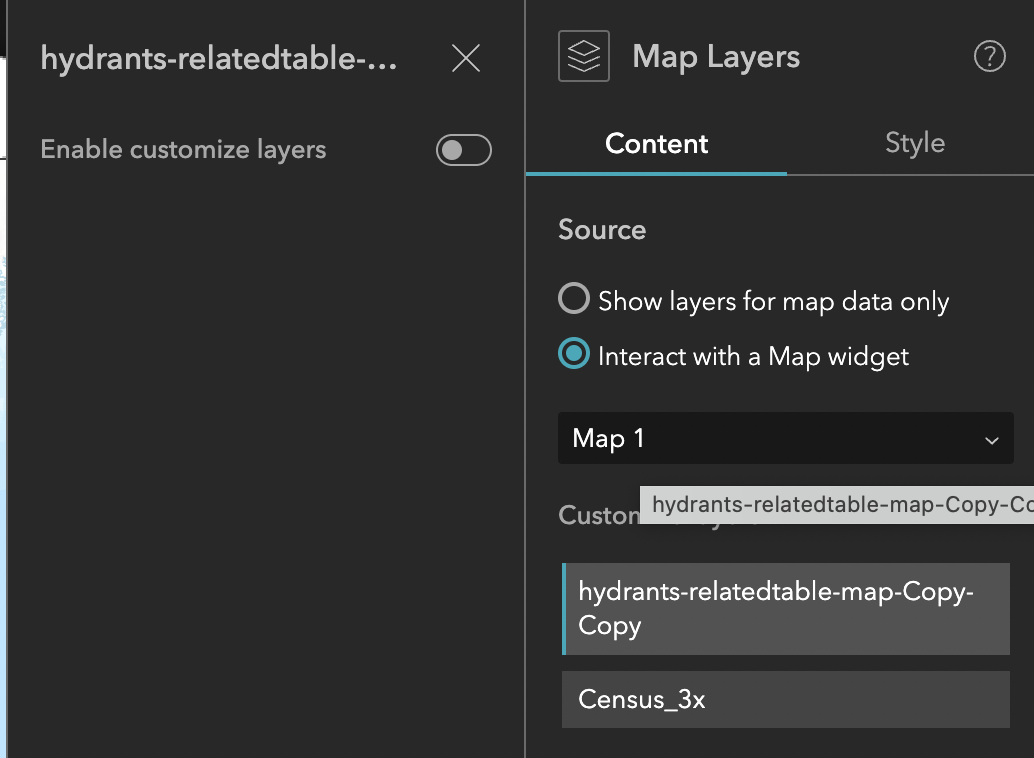Screen dimensions: 1034x758
Task: Click the Interact with a Map widget label text
Action: [x=753, y=356]
